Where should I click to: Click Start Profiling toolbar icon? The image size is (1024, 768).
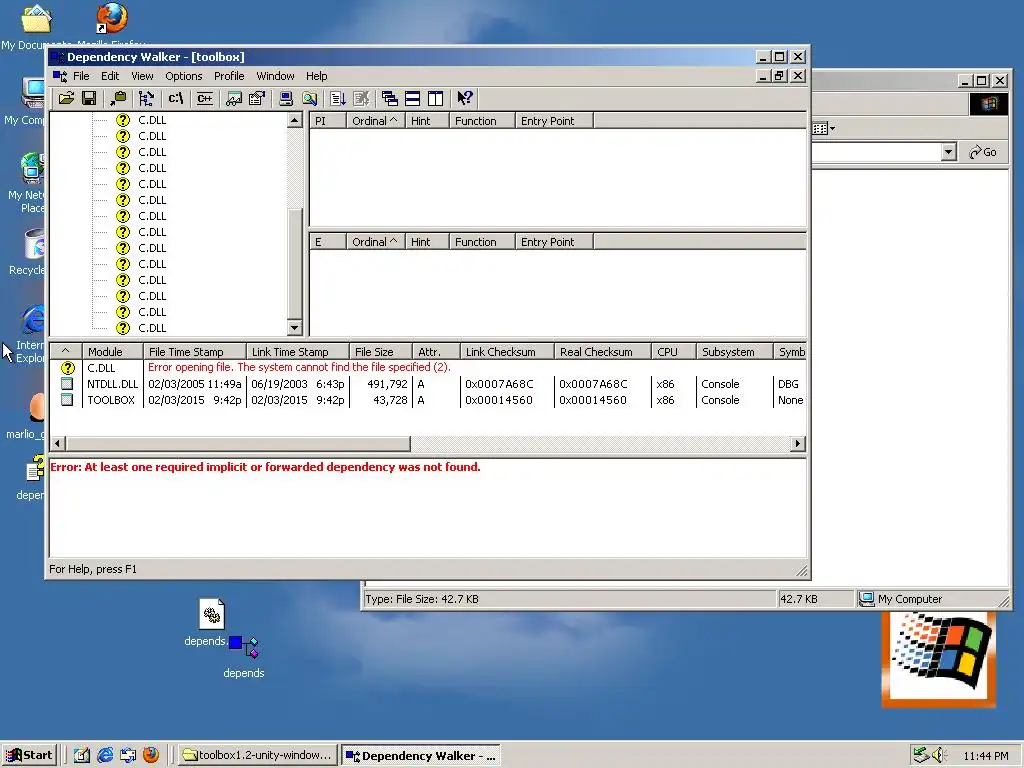[338, 99]
